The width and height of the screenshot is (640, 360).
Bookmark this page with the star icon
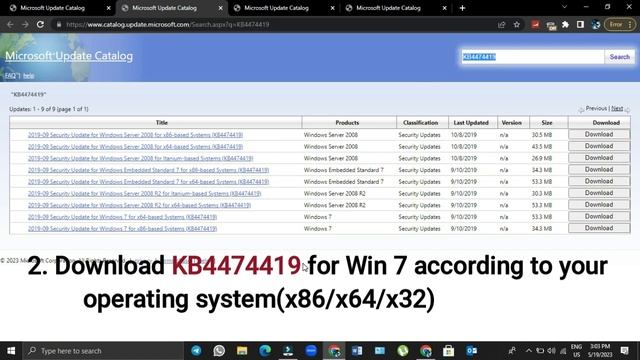point(517,24)
